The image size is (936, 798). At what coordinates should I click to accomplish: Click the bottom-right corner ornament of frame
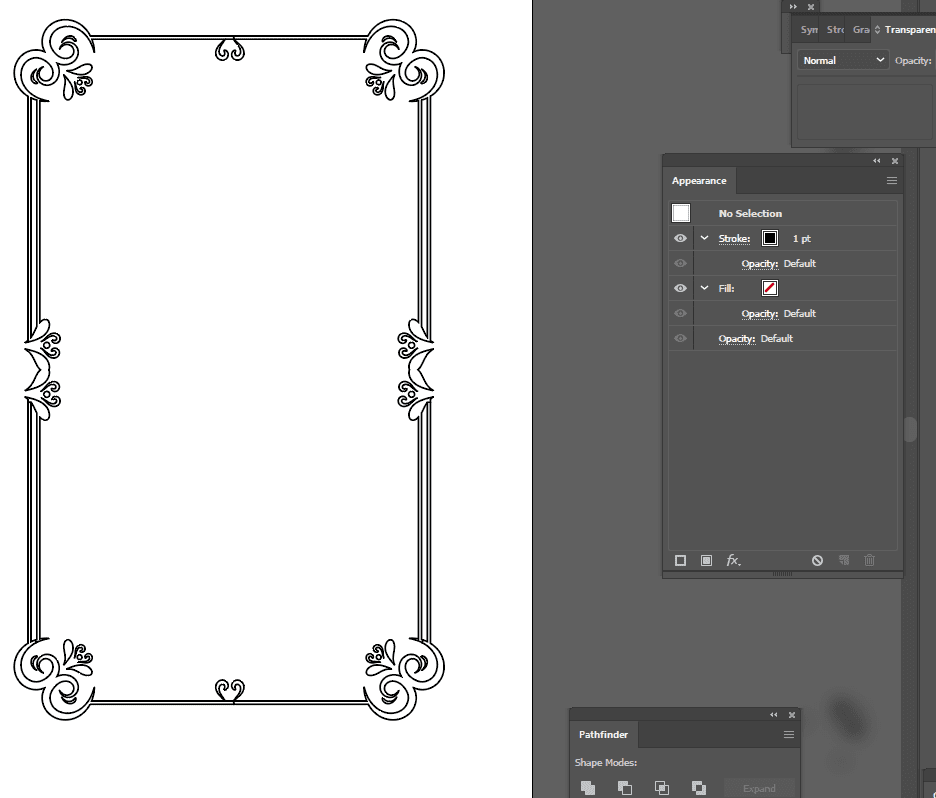(x=404, y=679)
